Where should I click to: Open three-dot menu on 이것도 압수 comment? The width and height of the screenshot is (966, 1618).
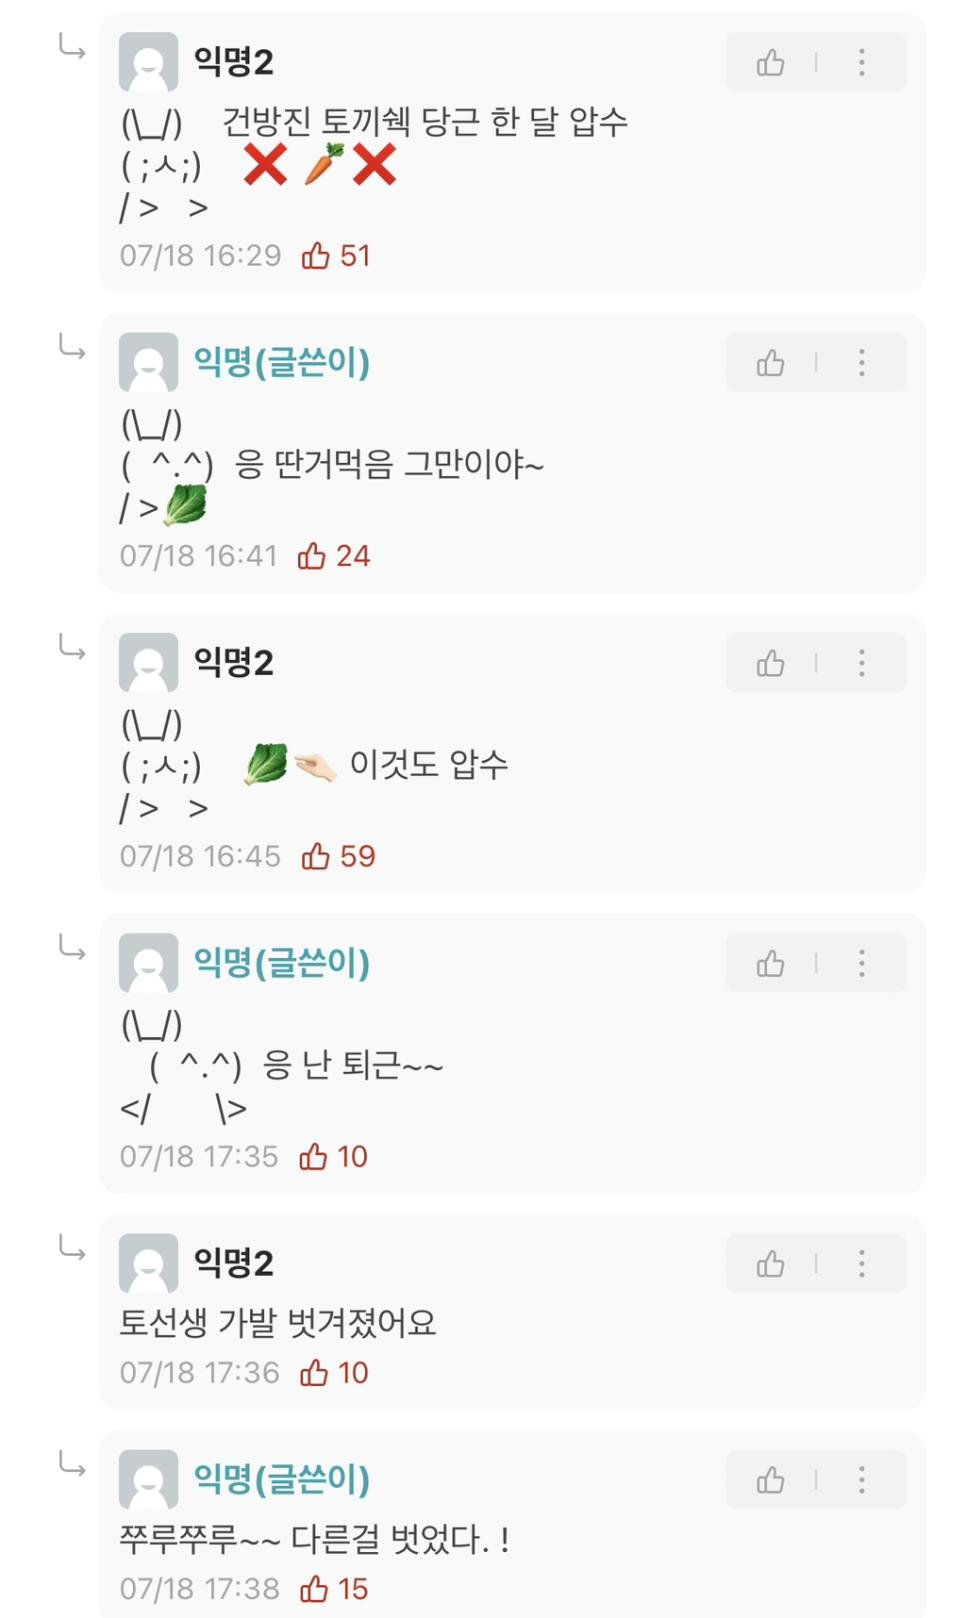tap(861, 663)
